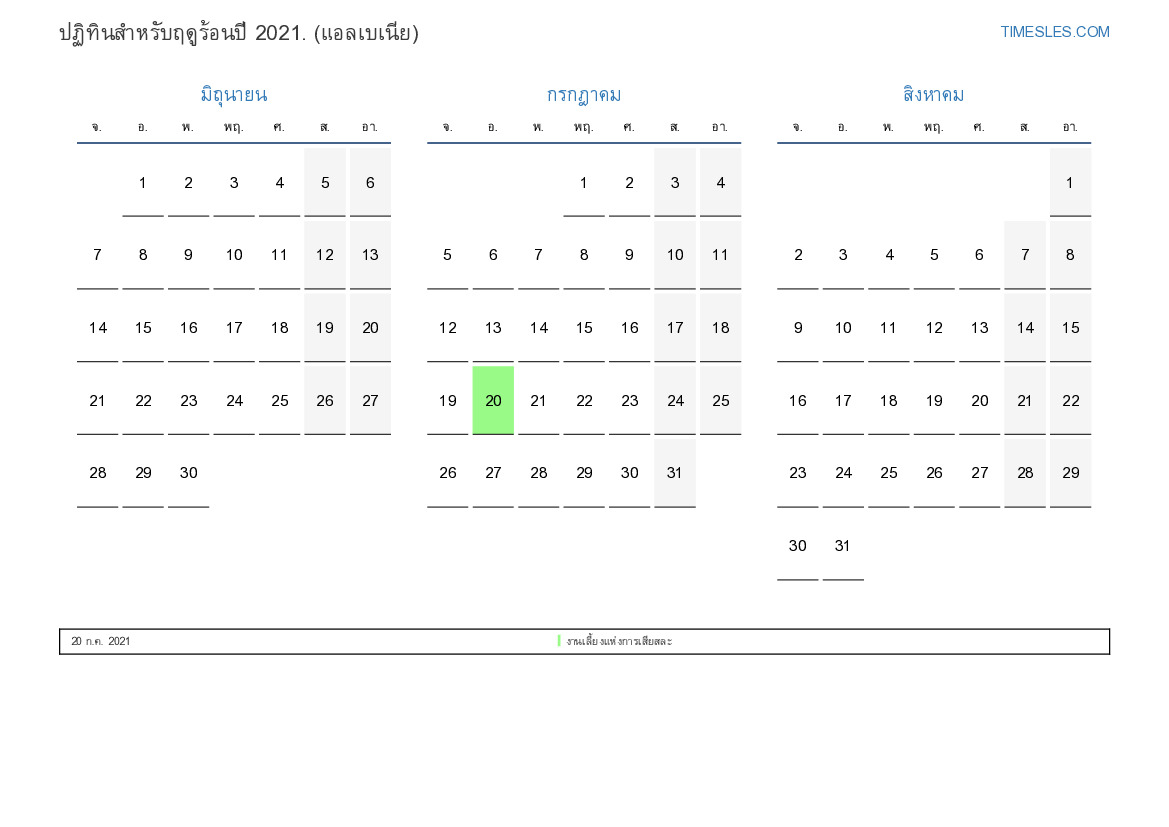Click the สิงหาคม month heading
This screenshot has height=827, width=1169.
[933, 95]
